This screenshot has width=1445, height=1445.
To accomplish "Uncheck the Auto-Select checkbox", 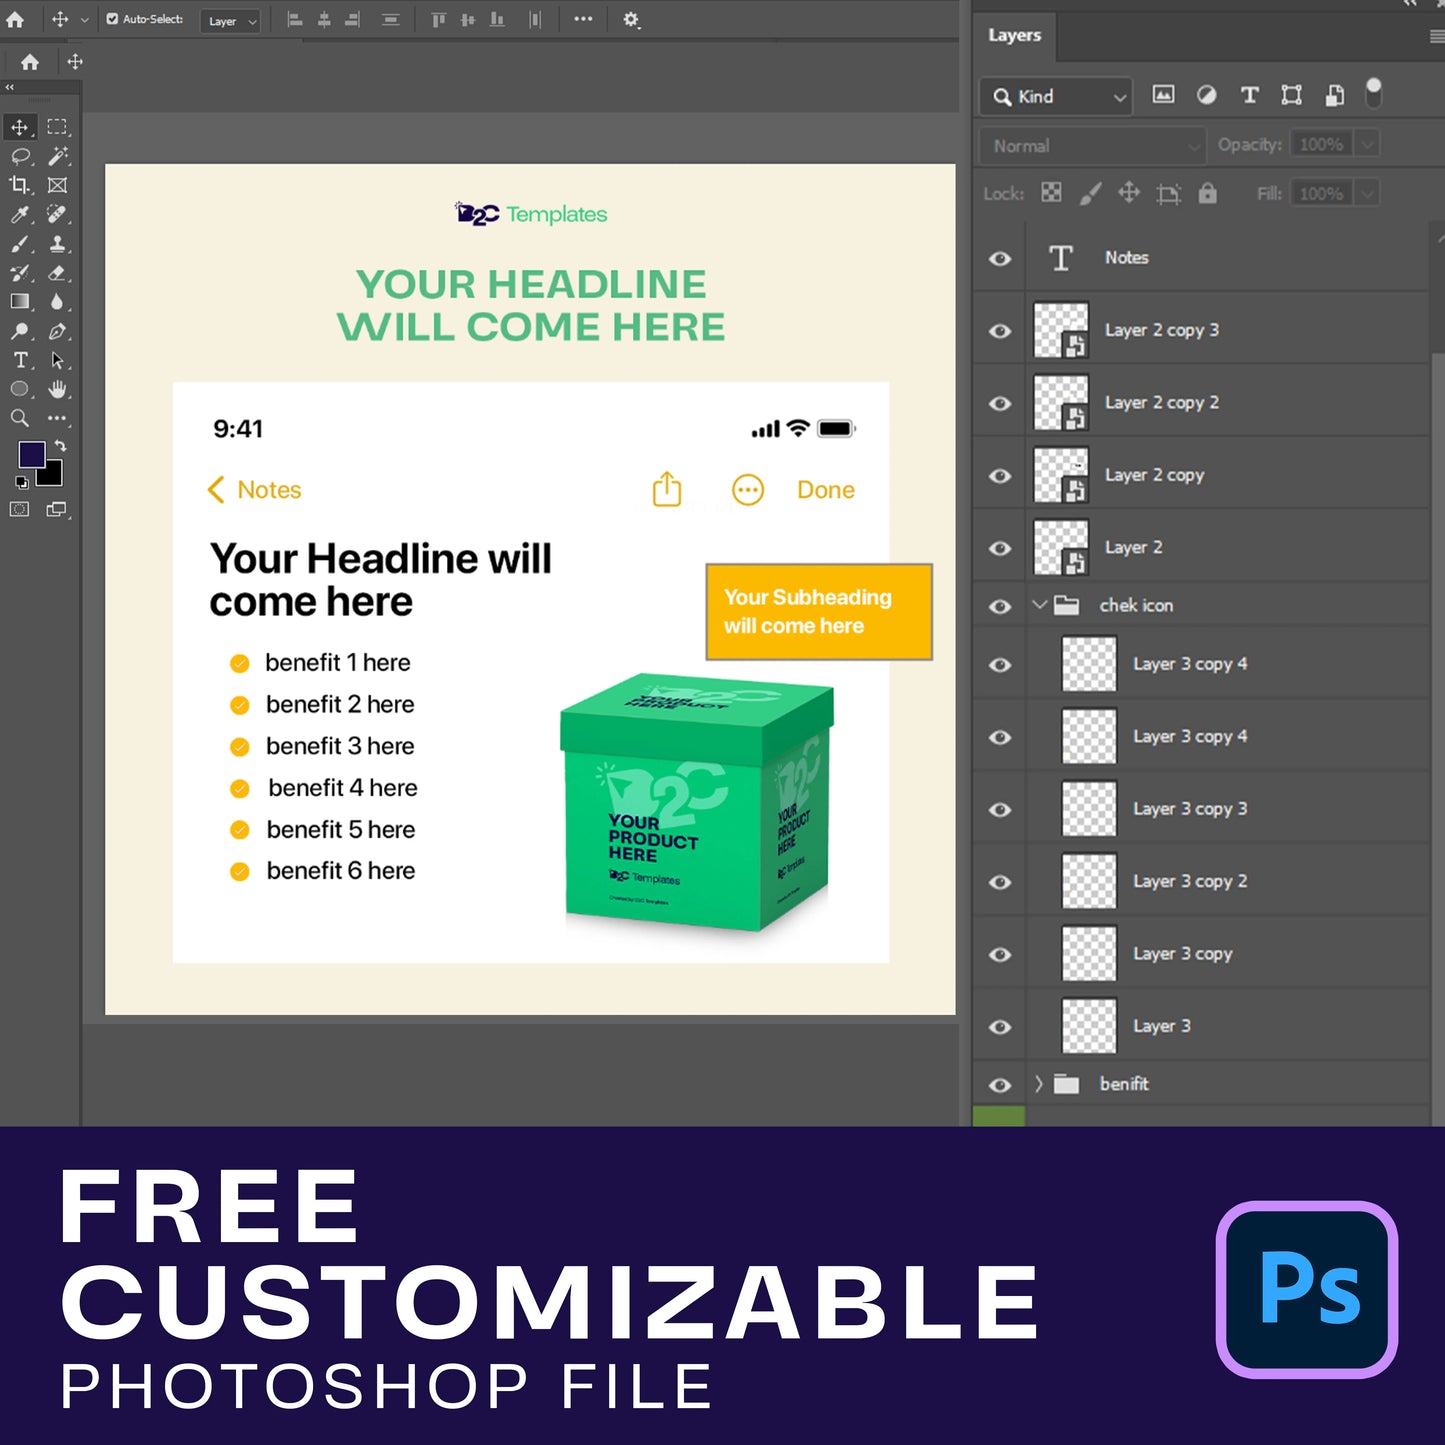I will click(x=112, y=19).
